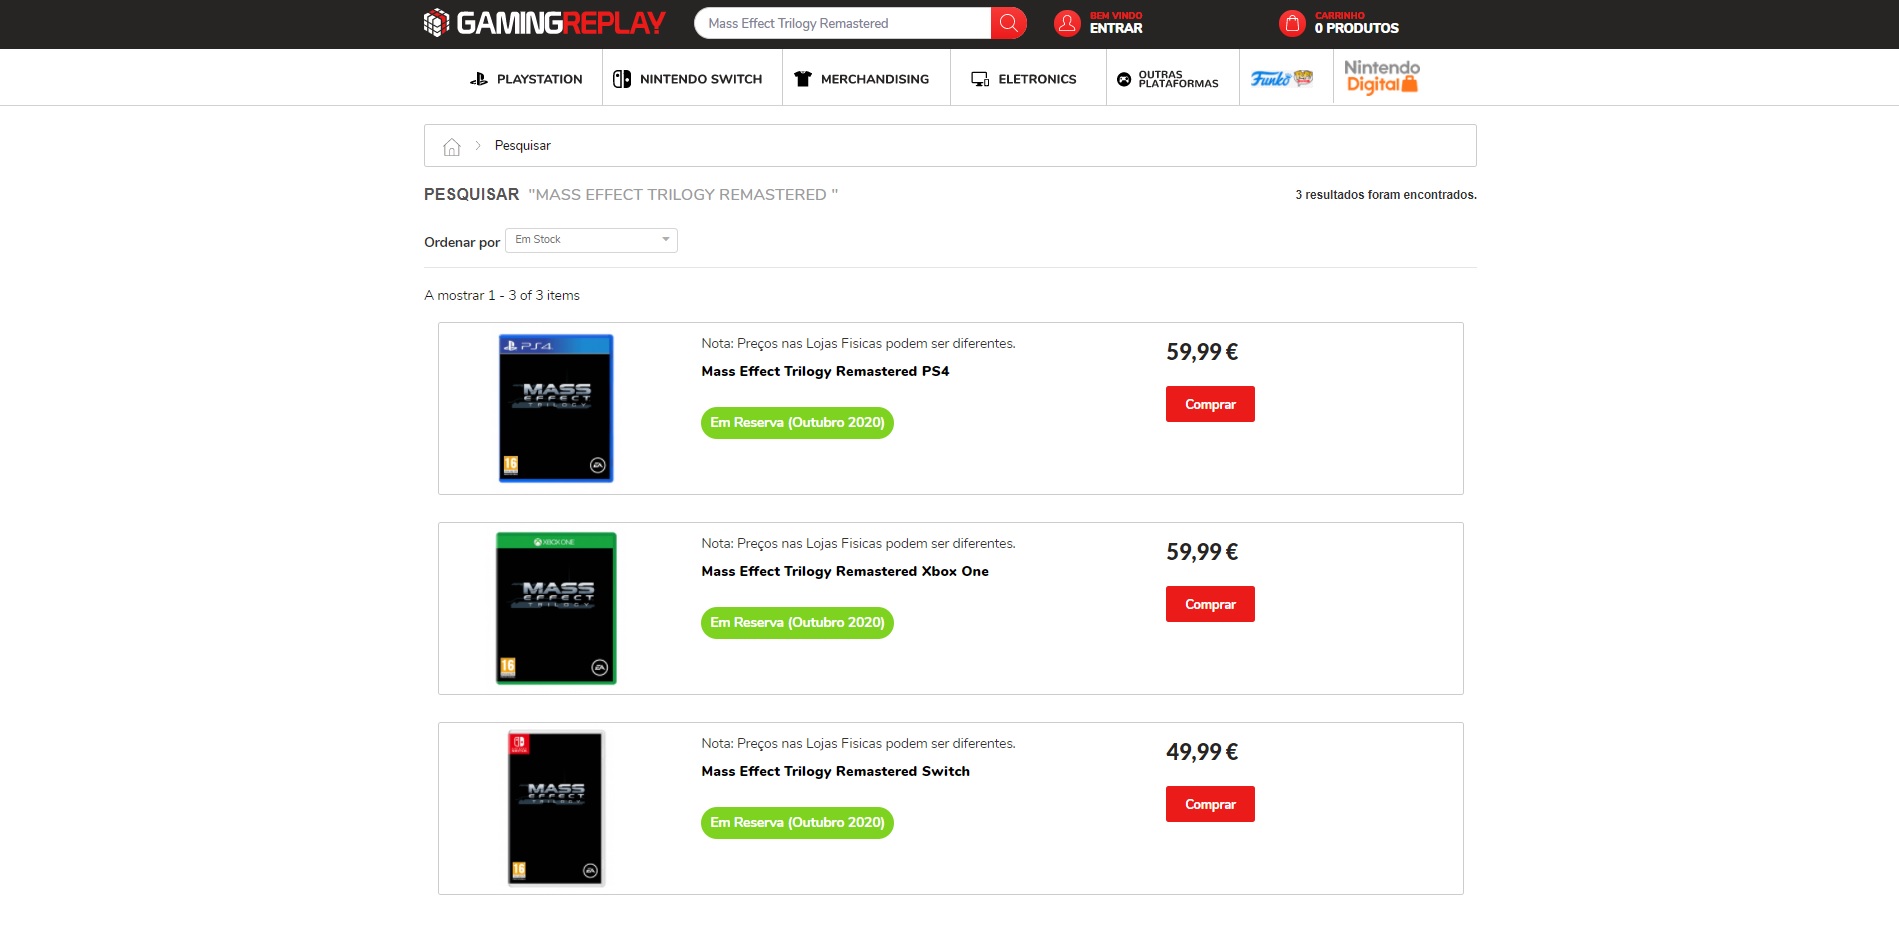Click the user account icon

click(1067, 23)
